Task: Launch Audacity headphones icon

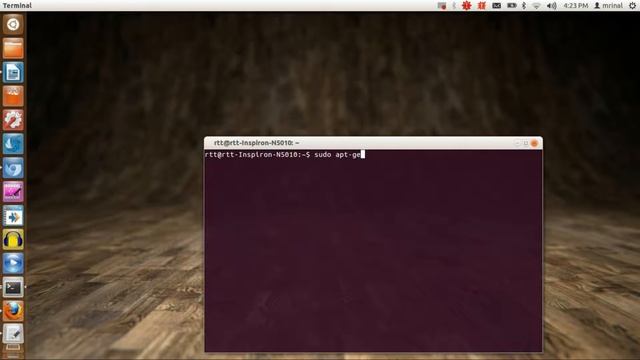Action: point(13,240)
